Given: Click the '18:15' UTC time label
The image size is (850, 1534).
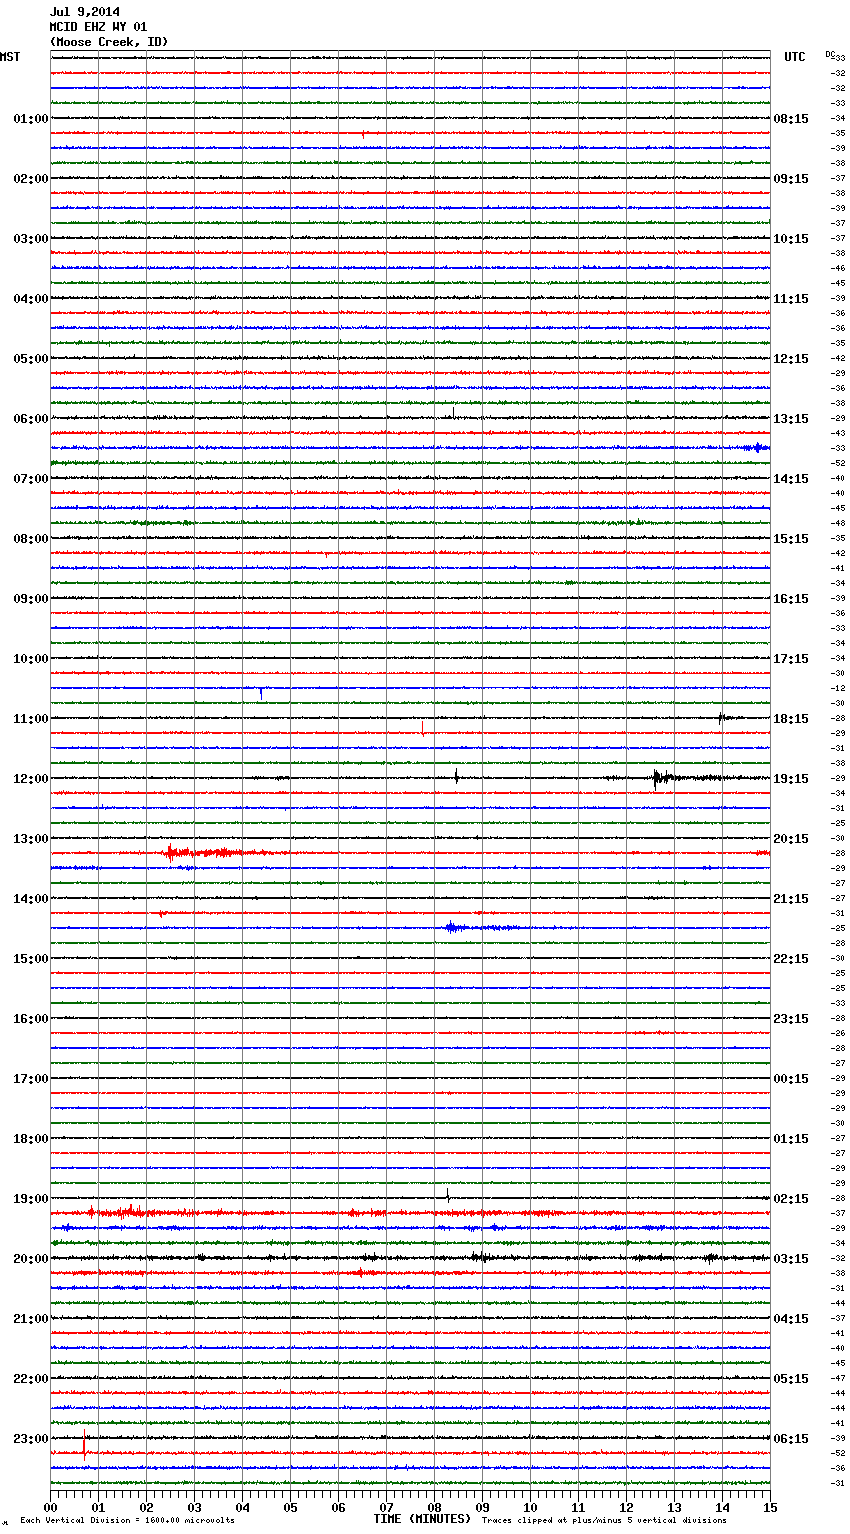Looking at the screenshot, I should 791,719.
